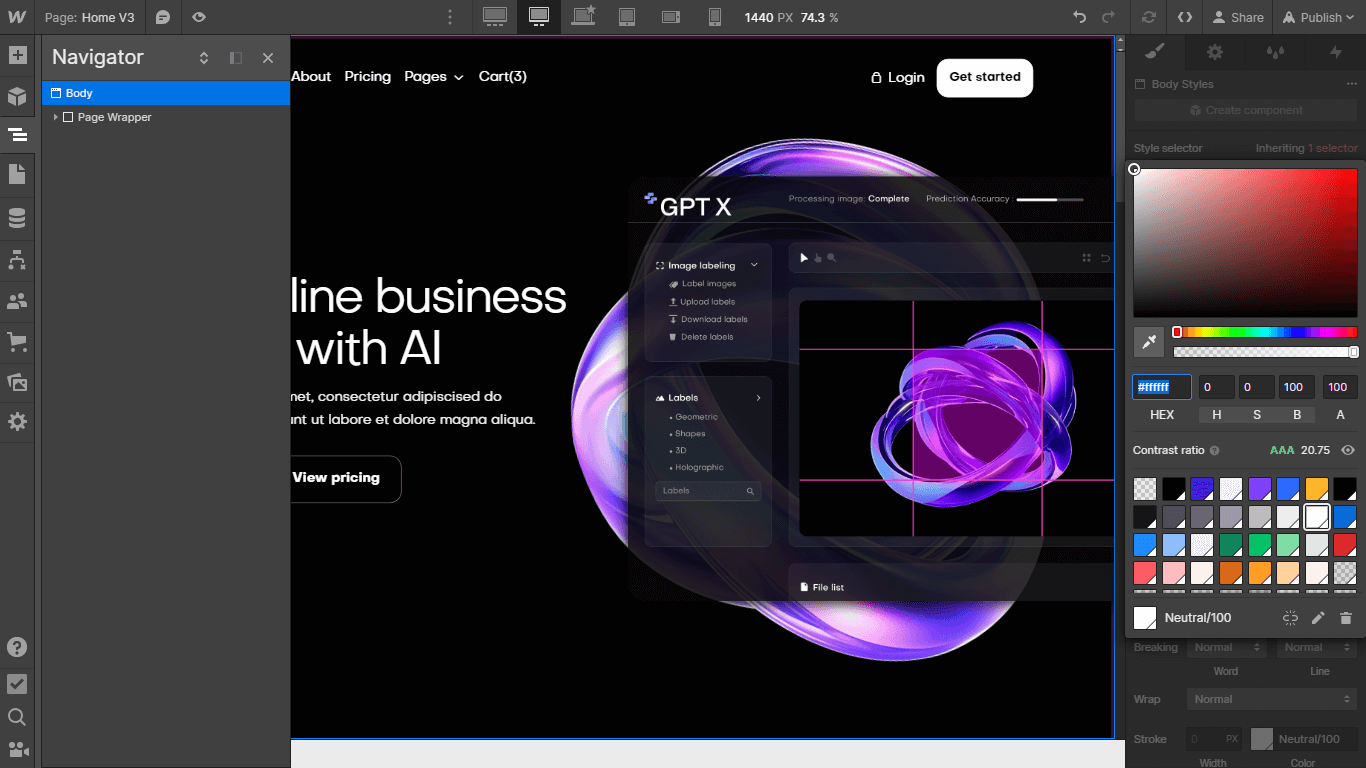The height and width of the screenshot is (768, 1366).
Task: Open the Breaking Word dropdown
Action: pyautogui.click(x=1226, y=647)
